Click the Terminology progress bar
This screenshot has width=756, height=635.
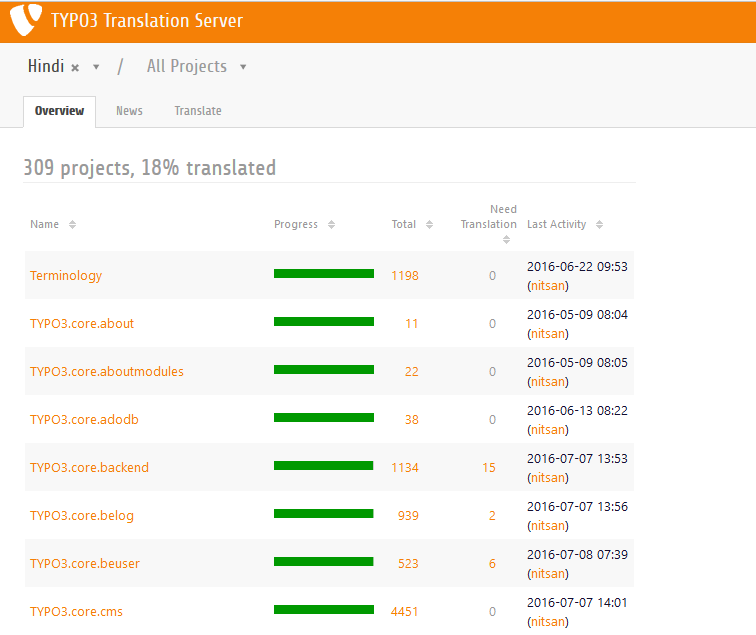[x=324, y=273]
